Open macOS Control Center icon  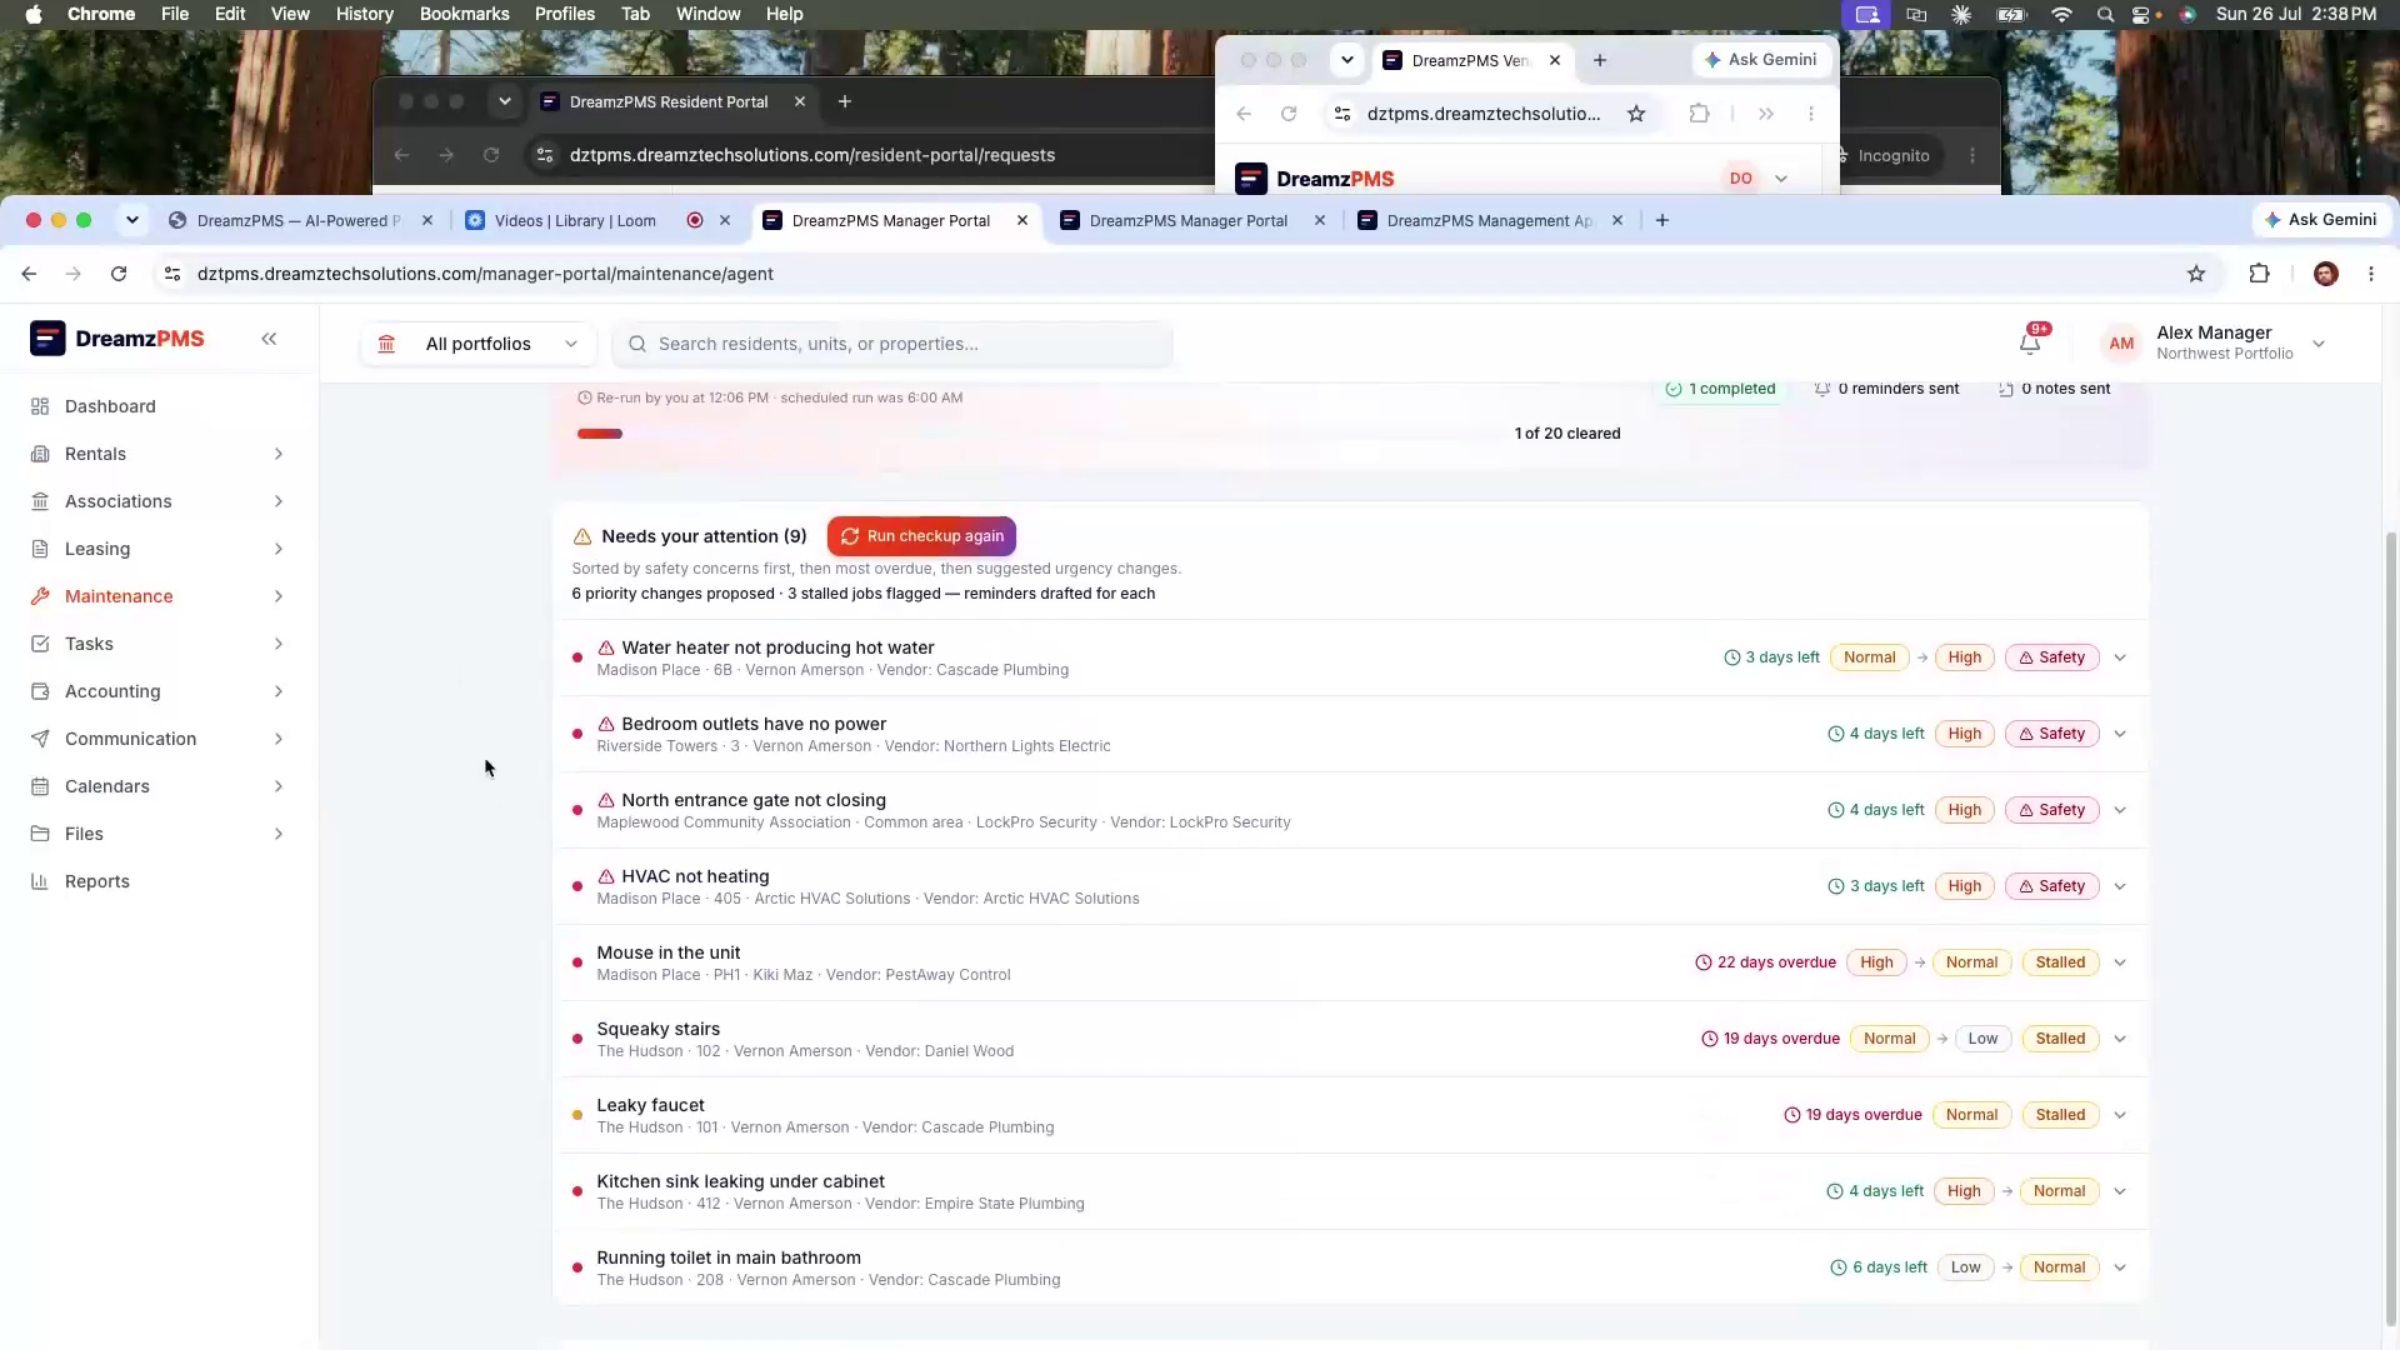pyautogui.click(x=2139, y=14)
